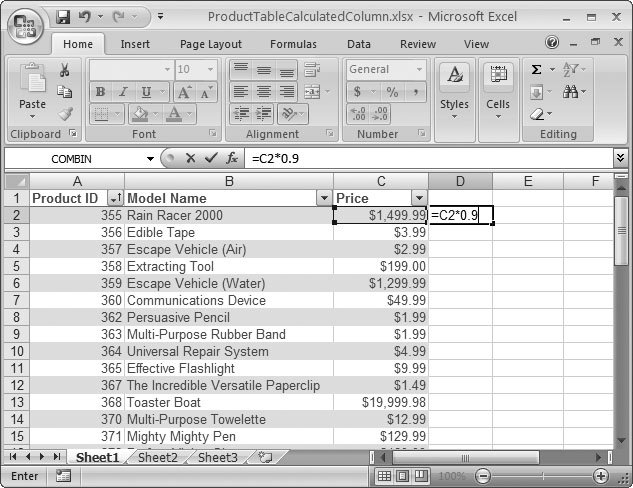Launch the Alignment dialog launcher
This screenshot has width=633, height=488.
click(330, 133)
